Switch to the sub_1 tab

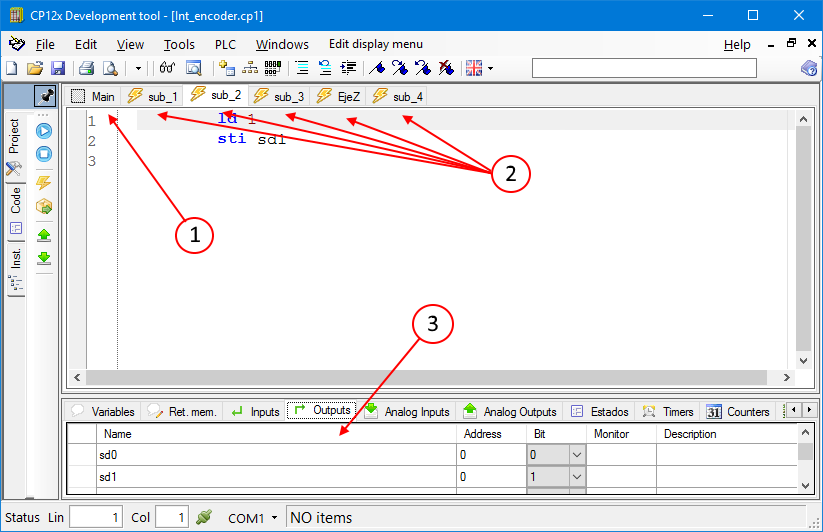click(152, 97)
